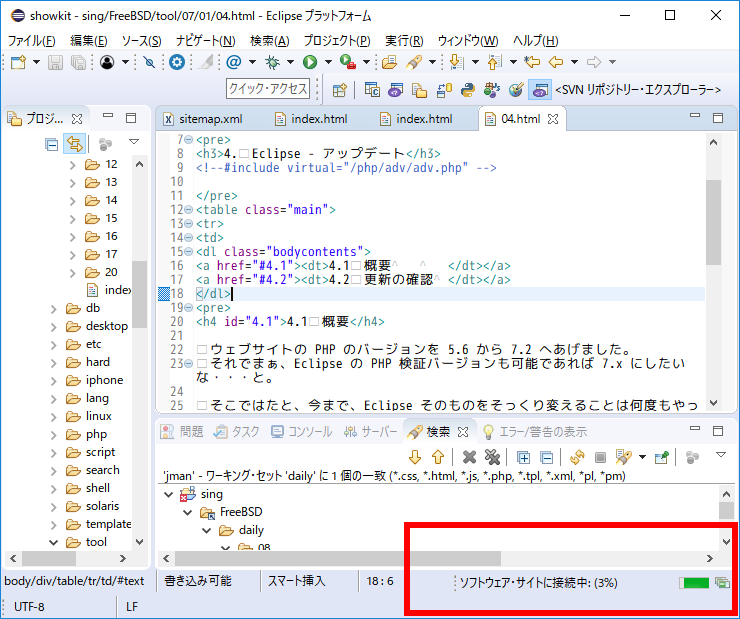Click the UTF-8 encoding status entry
The image size is (740, 619).
(29, 607)
